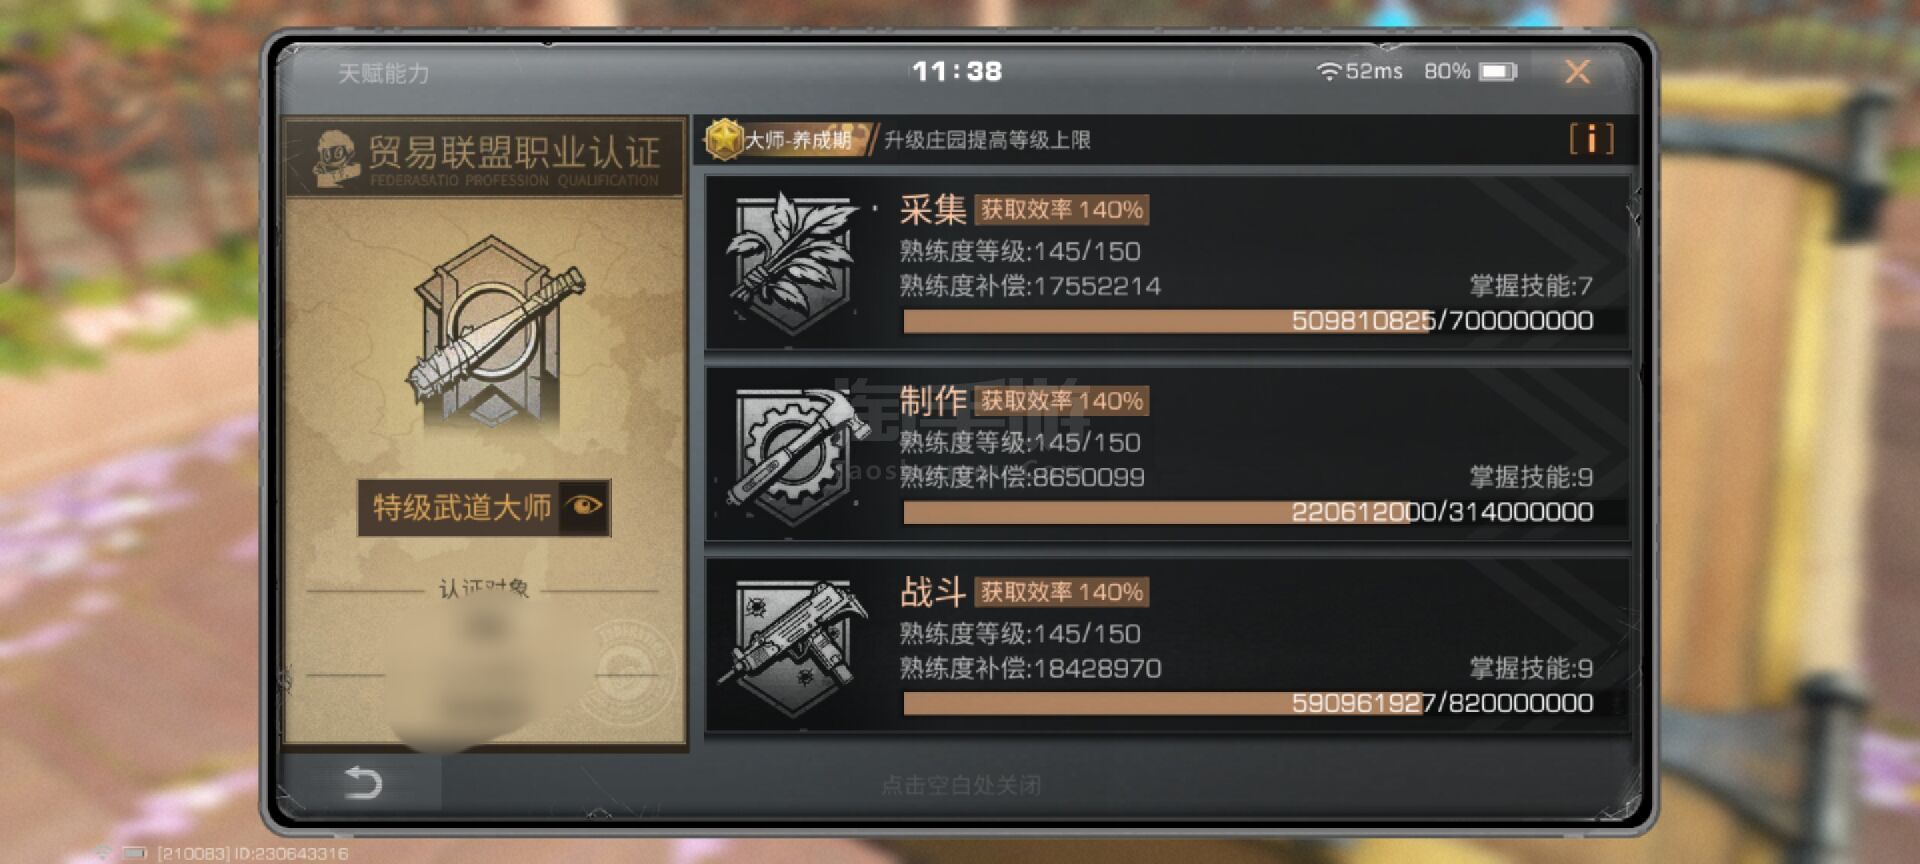Open the info bracket icon
Image resolution: width=1920 pixels, height=864 pixels.
click(x=1591, y=138)
